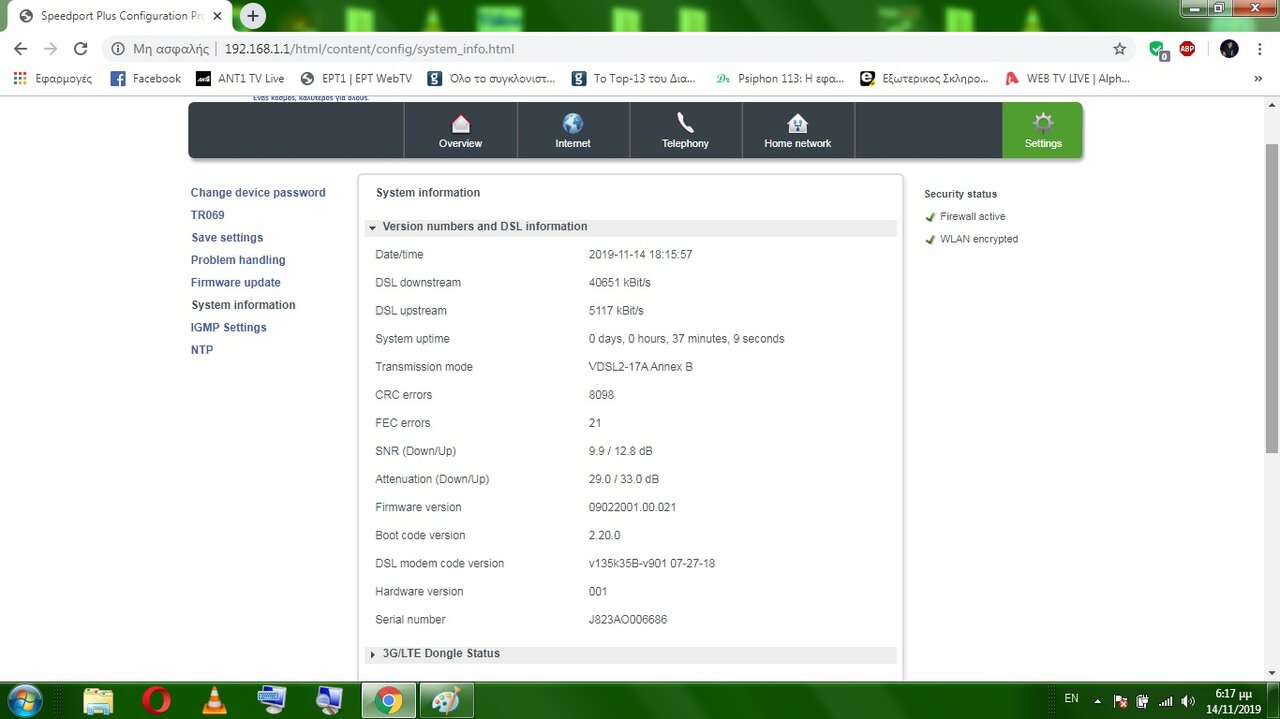Open the NTP settings link
The width and height of the screenshot is (1280, 719).
(x=202, y=350)
